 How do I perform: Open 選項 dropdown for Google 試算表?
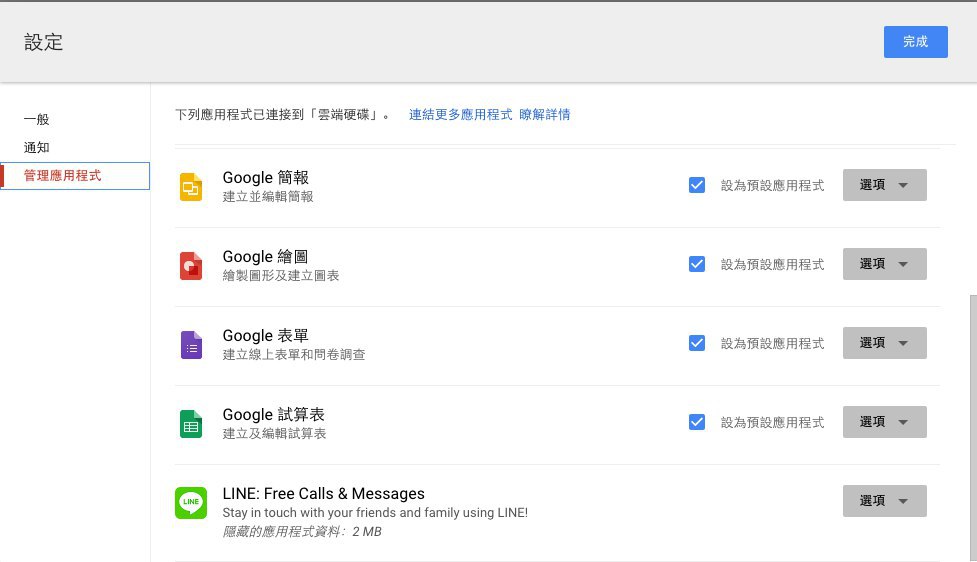click(x=884, y=422)
